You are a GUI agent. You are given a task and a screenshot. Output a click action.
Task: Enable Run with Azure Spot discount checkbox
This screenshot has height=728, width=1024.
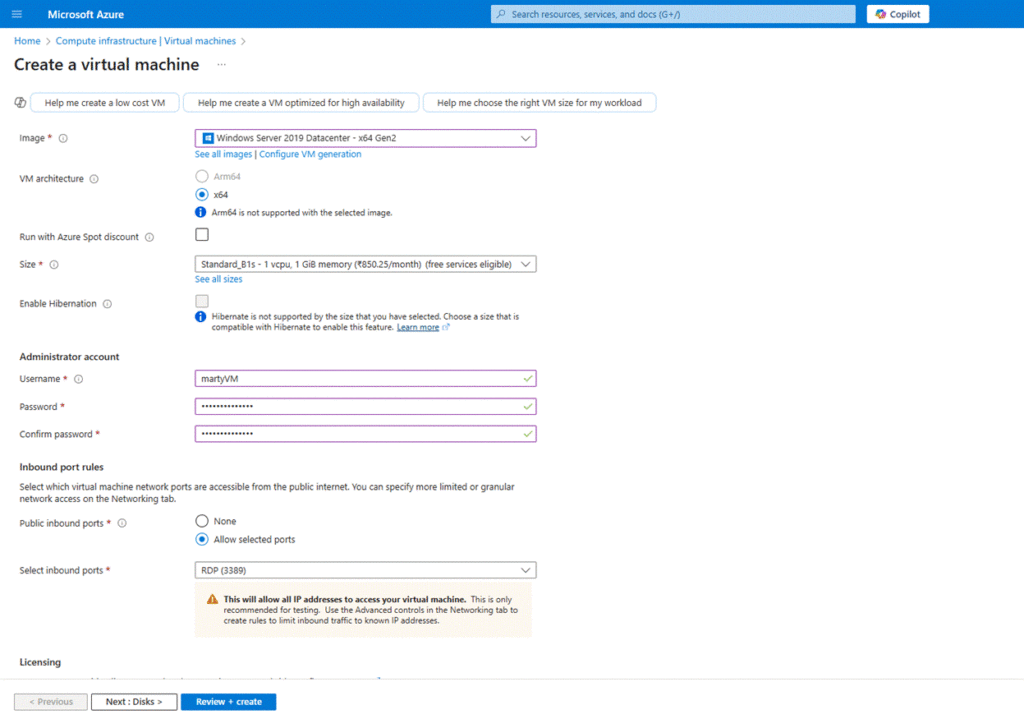202,235
